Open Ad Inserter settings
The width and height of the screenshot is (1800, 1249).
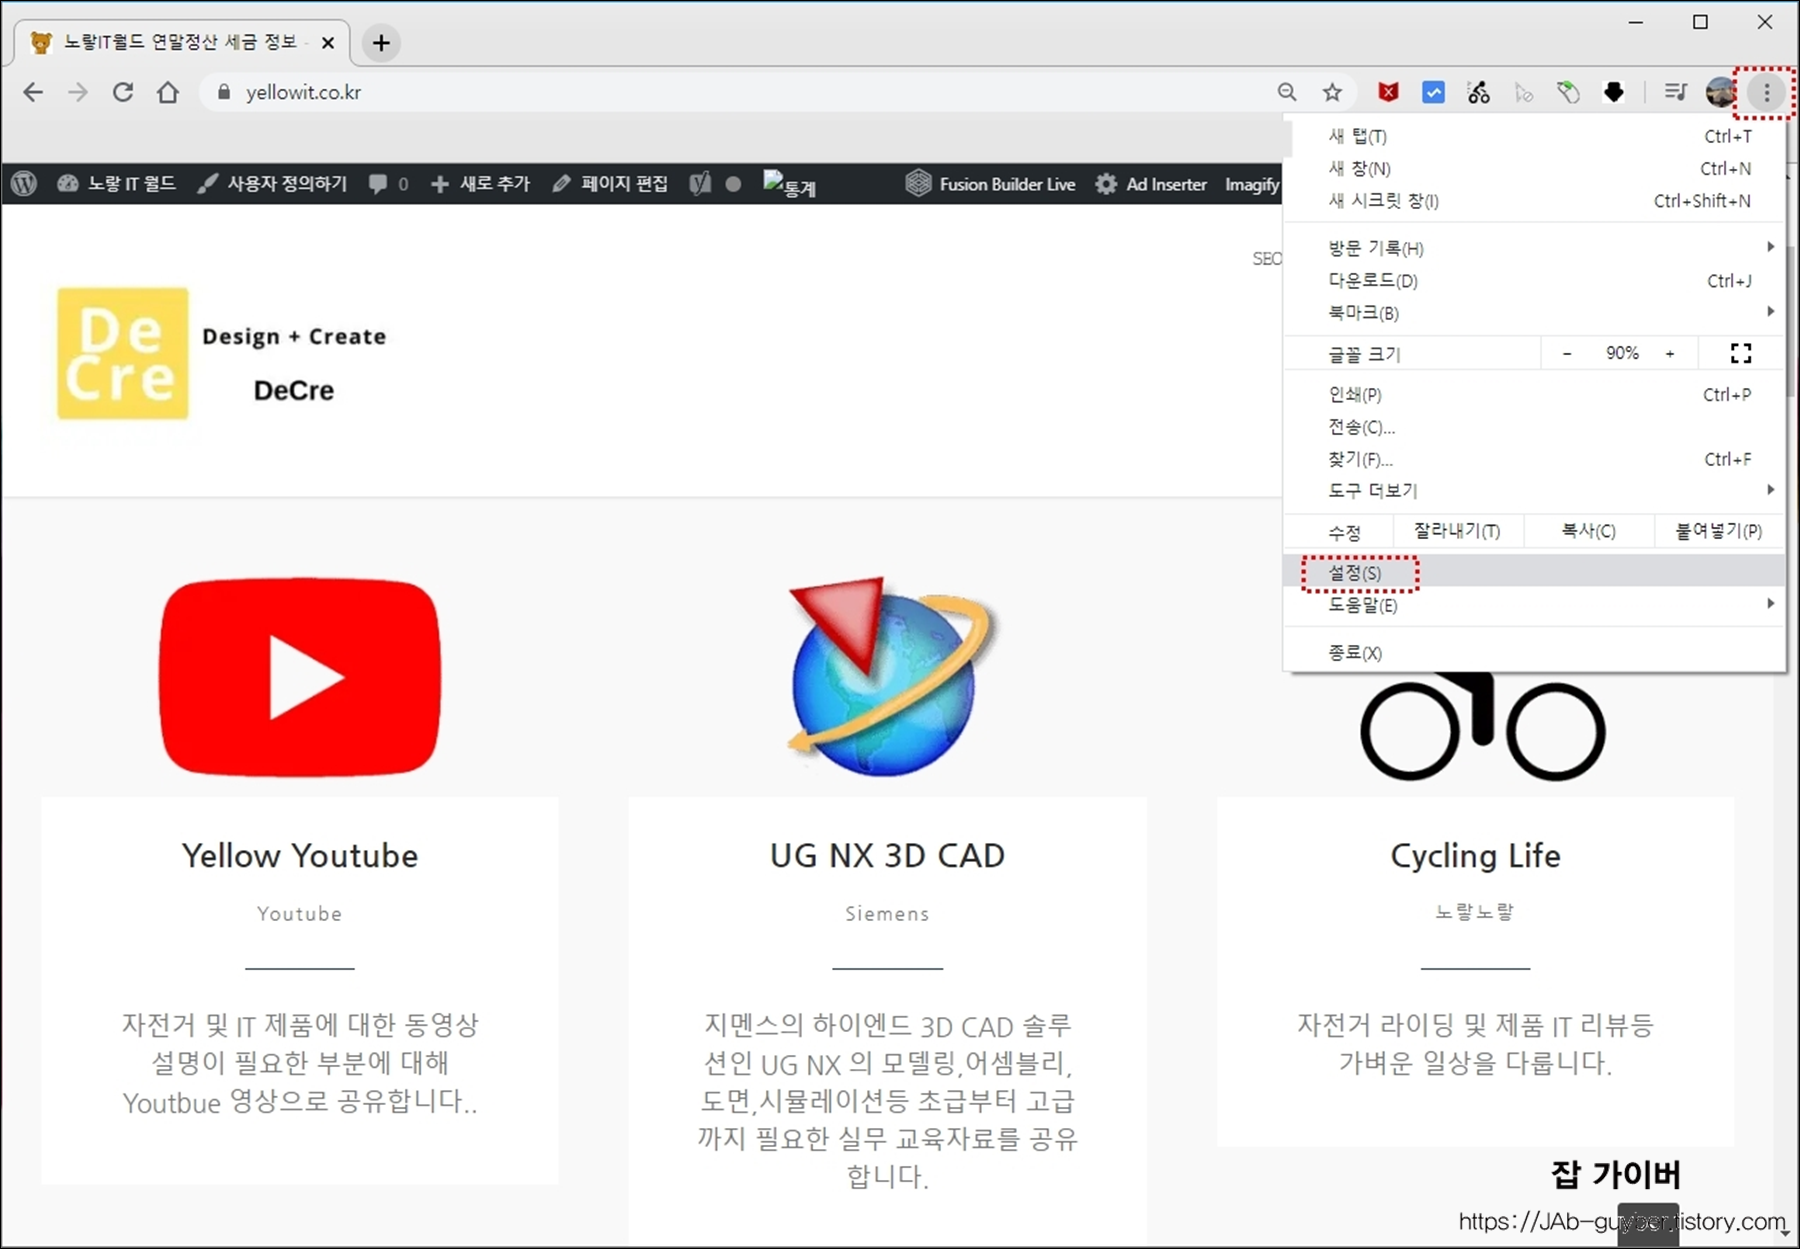coord(1150,184)
